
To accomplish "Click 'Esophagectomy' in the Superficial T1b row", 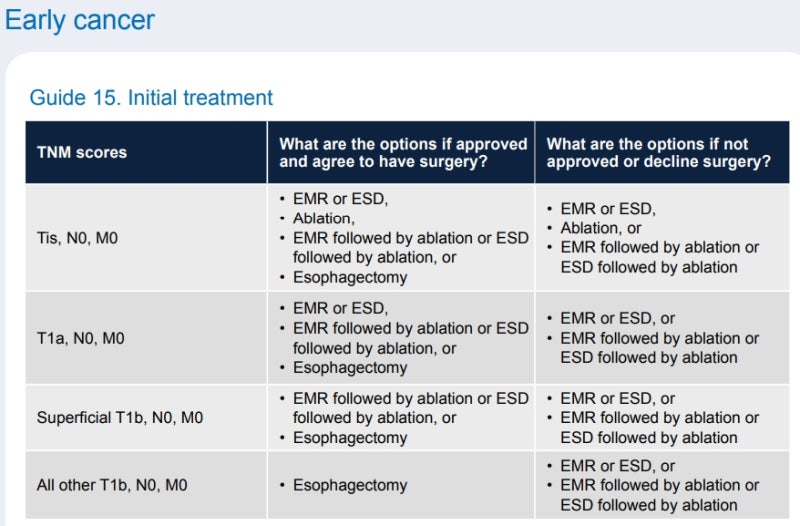I will coord(350,438).
